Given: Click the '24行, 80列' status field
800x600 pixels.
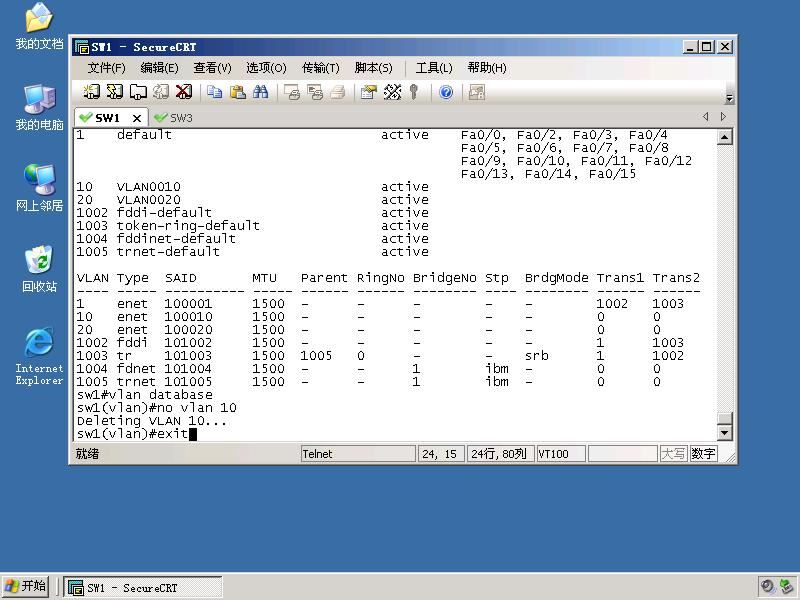Looking at the screenshot, I should (500, 454).
